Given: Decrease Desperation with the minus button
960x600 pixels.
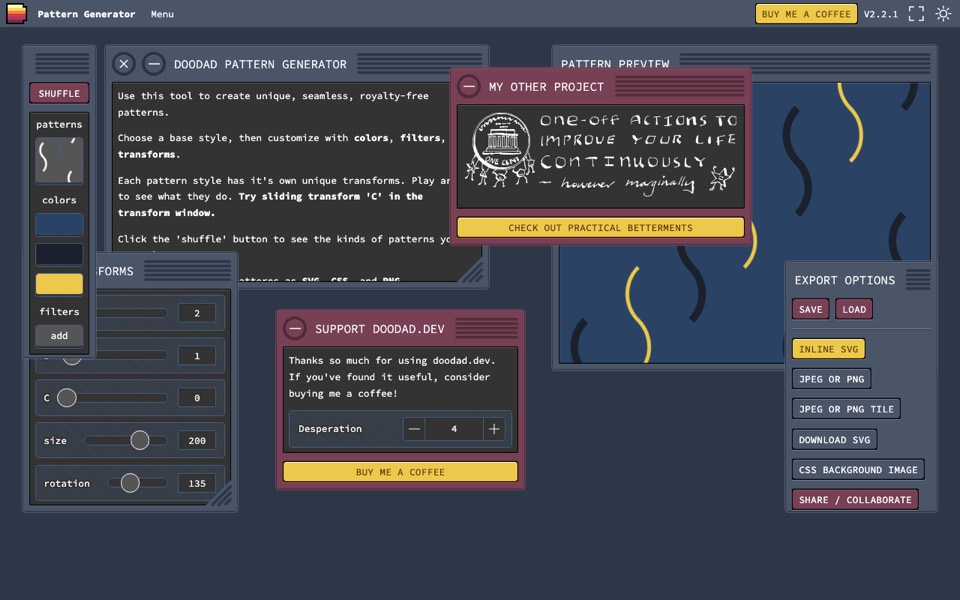Looking at the screenshot, I should (414, 429).
